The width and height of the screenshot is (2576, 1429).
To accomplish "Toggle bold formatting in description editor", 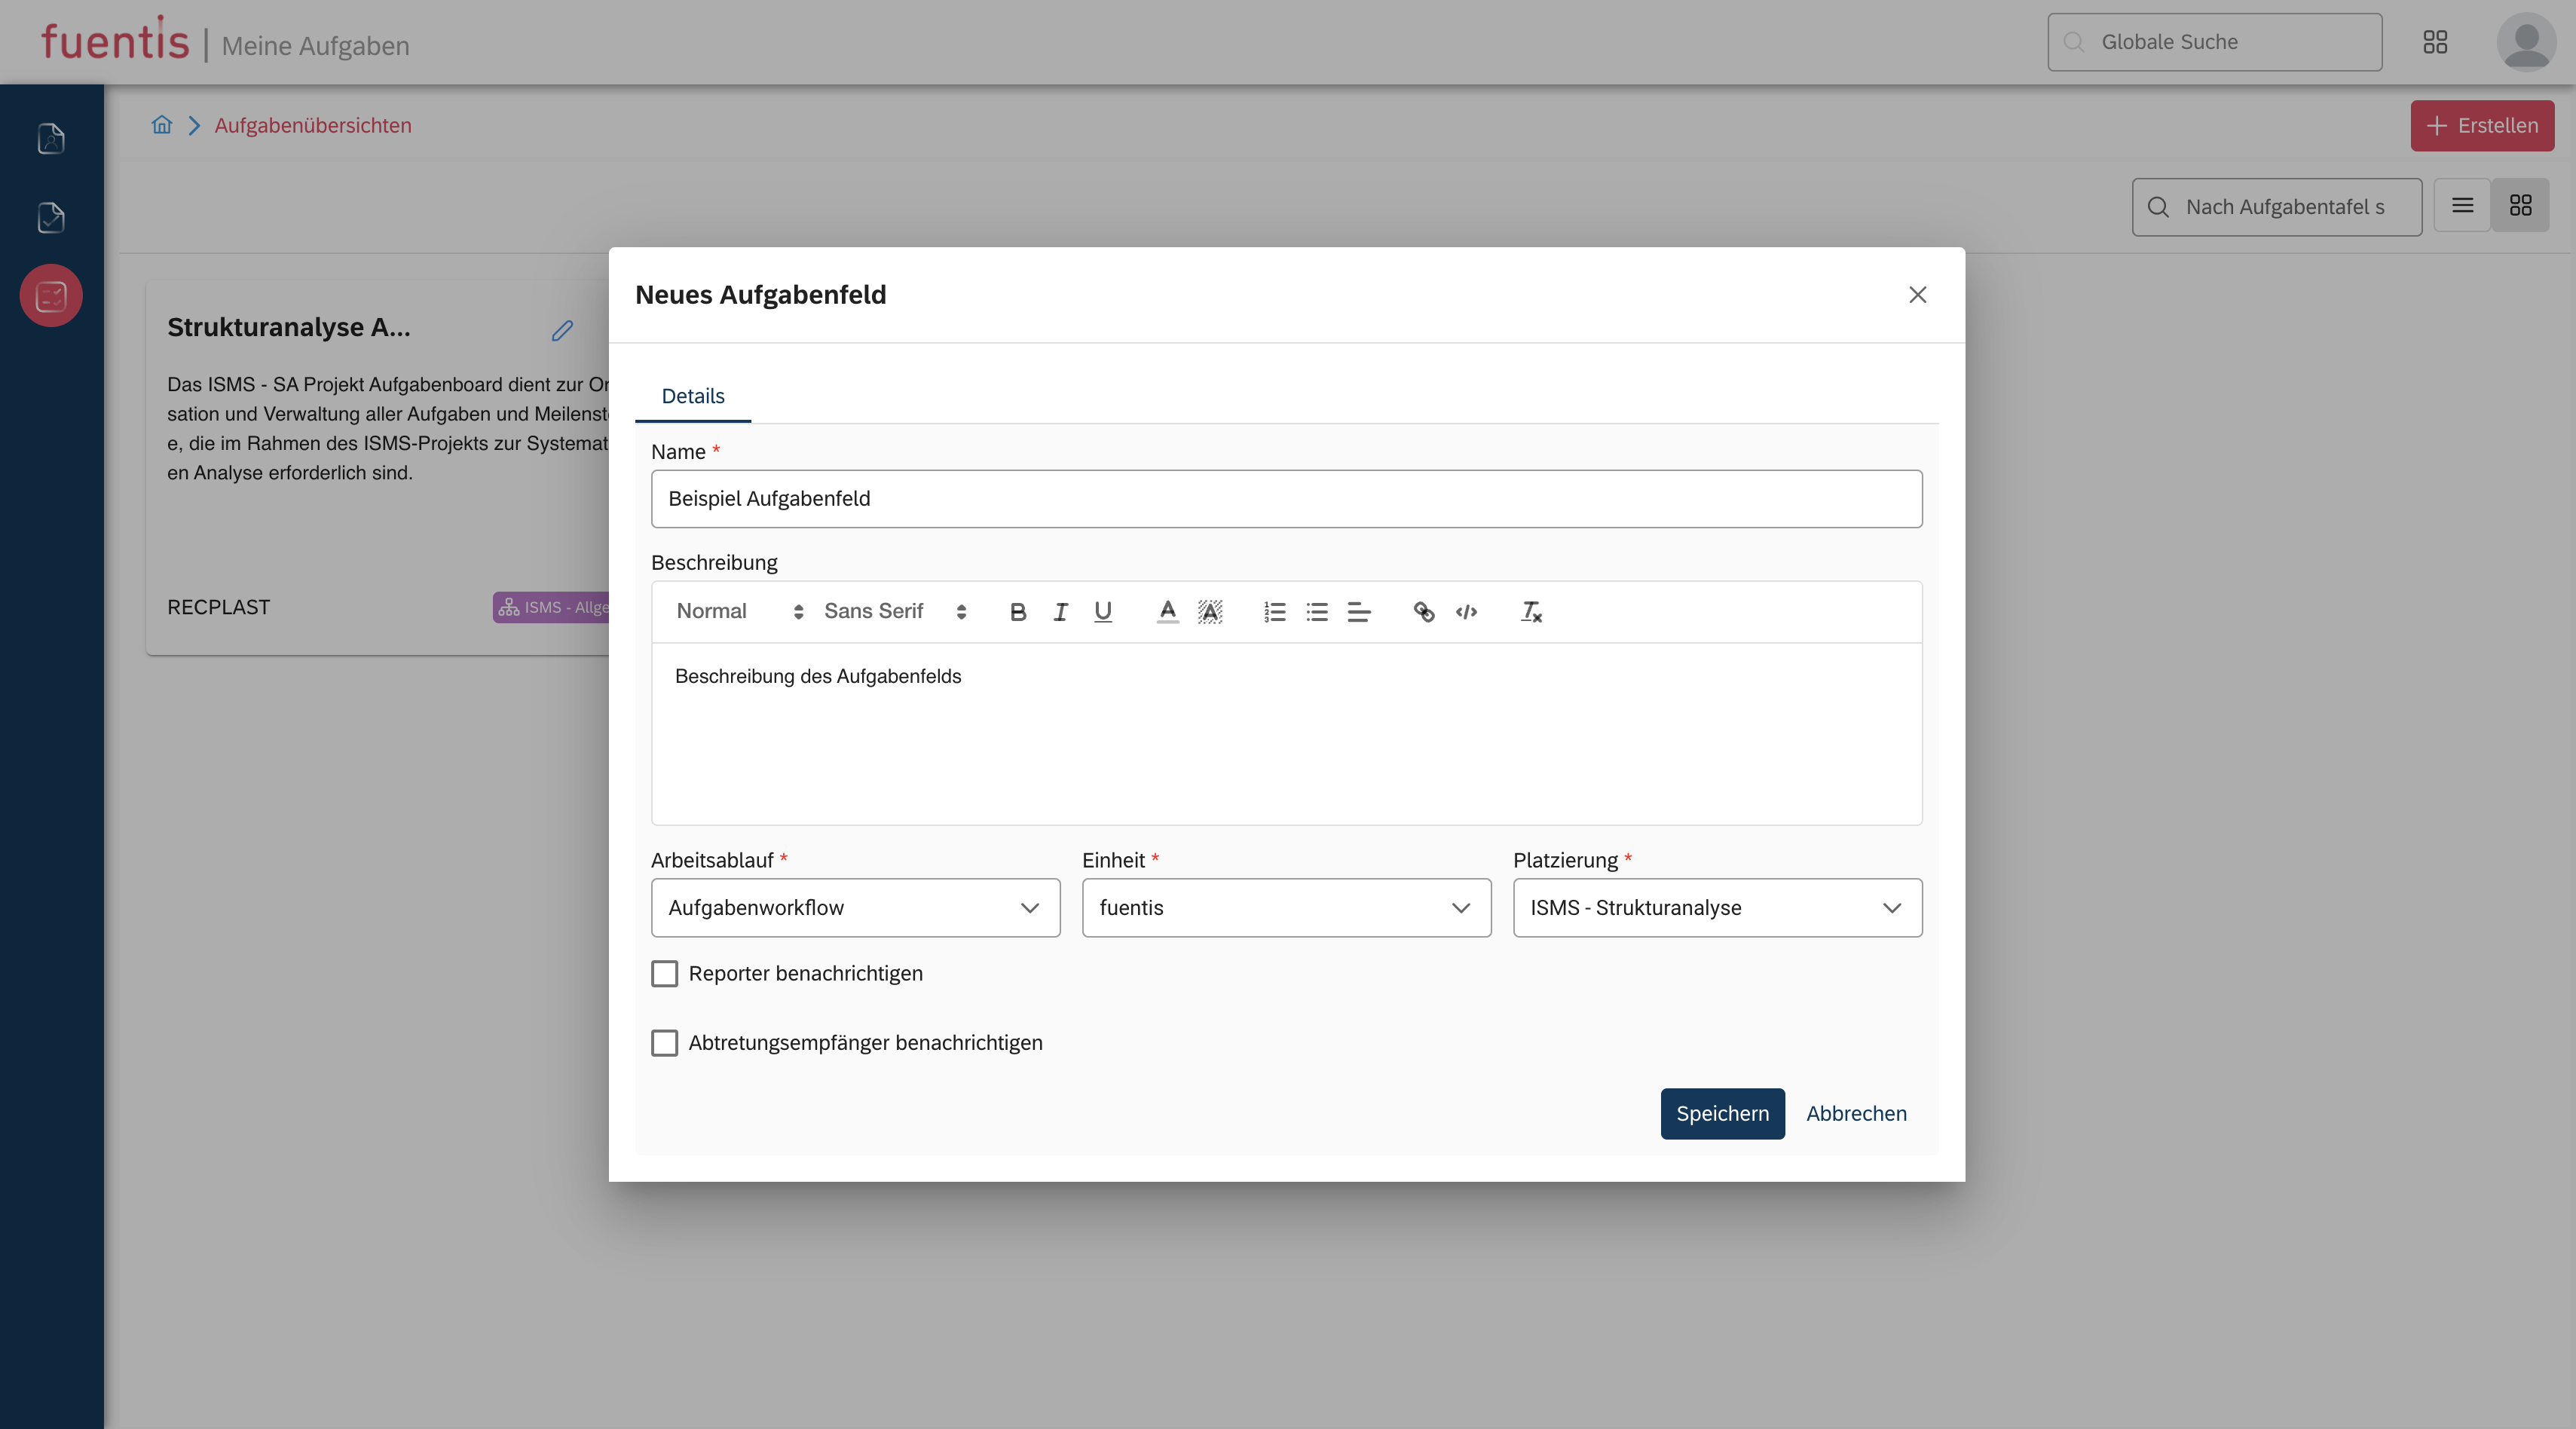I will click(1018, 612).
